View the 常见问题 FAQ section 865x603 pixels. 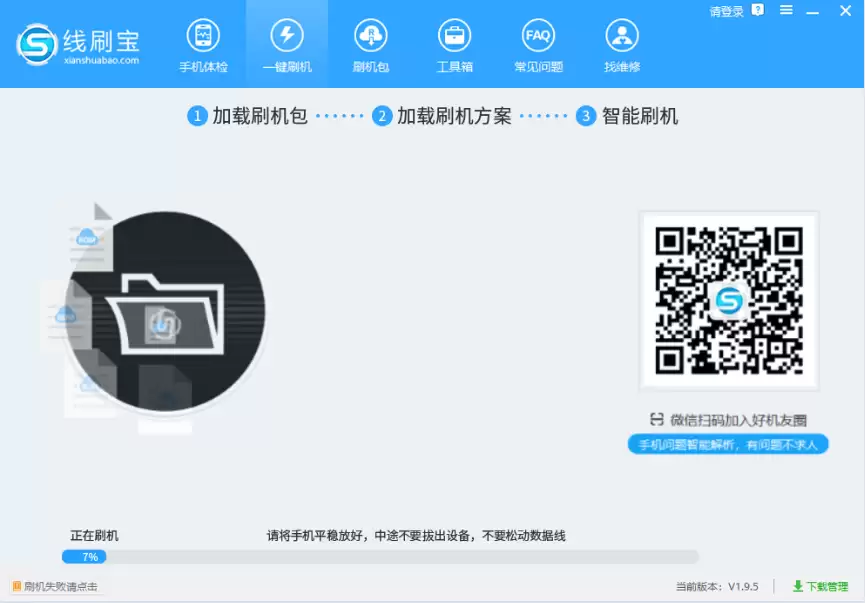537,42
